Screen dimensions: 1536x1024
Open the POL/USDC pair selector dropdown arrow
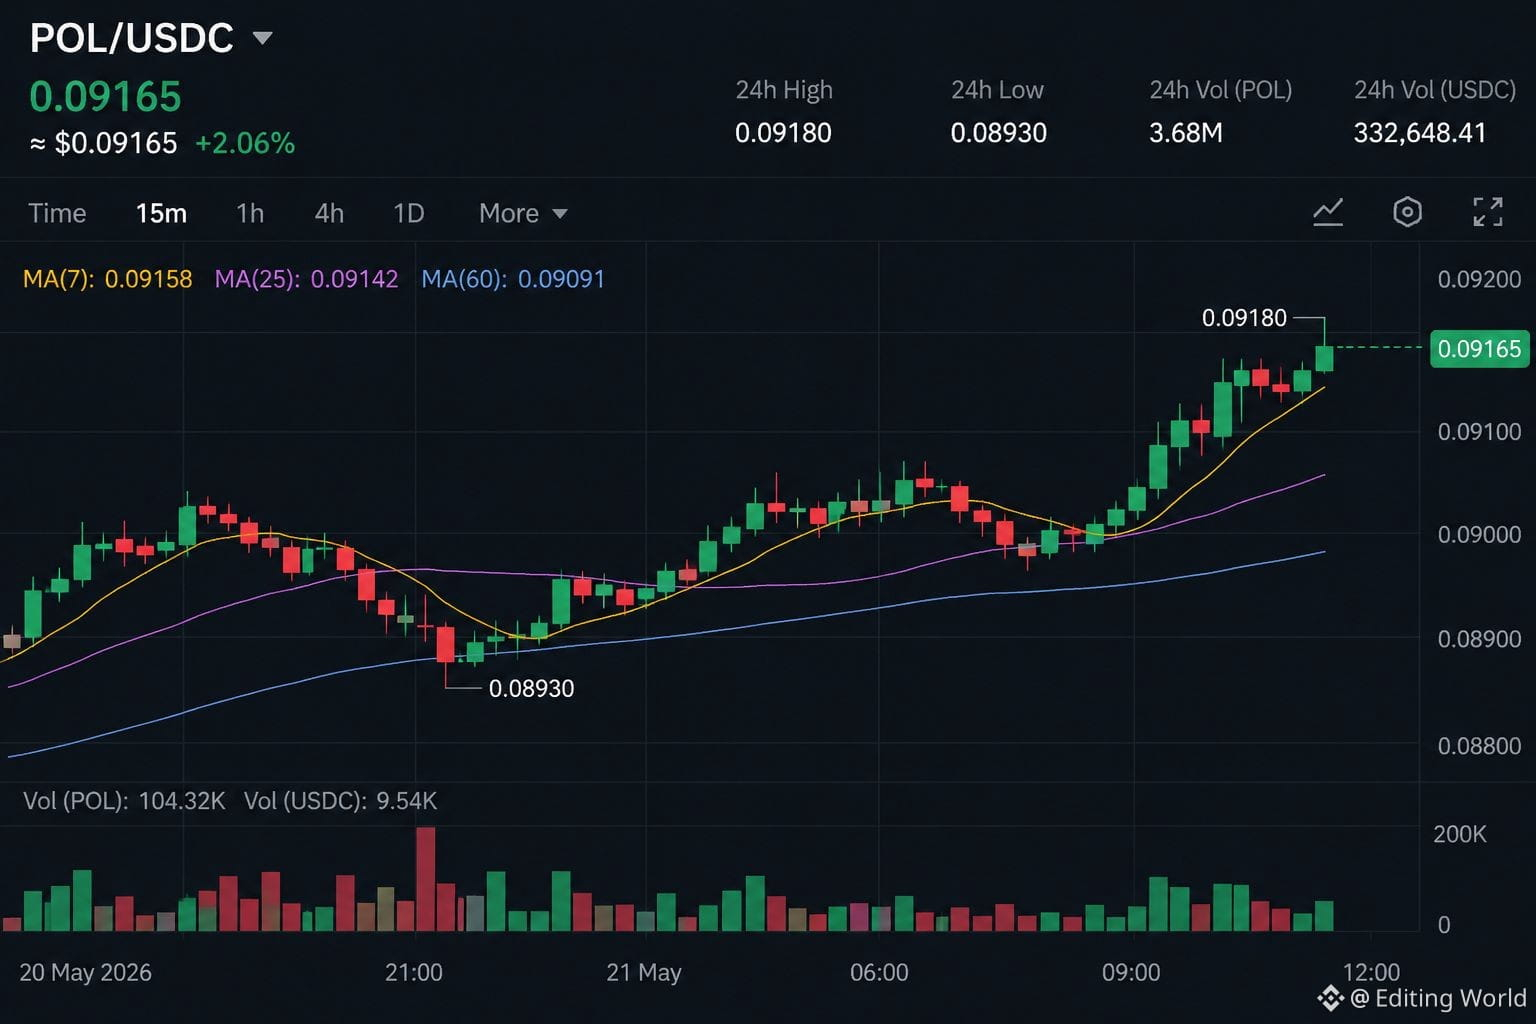(x=262, y=38)
